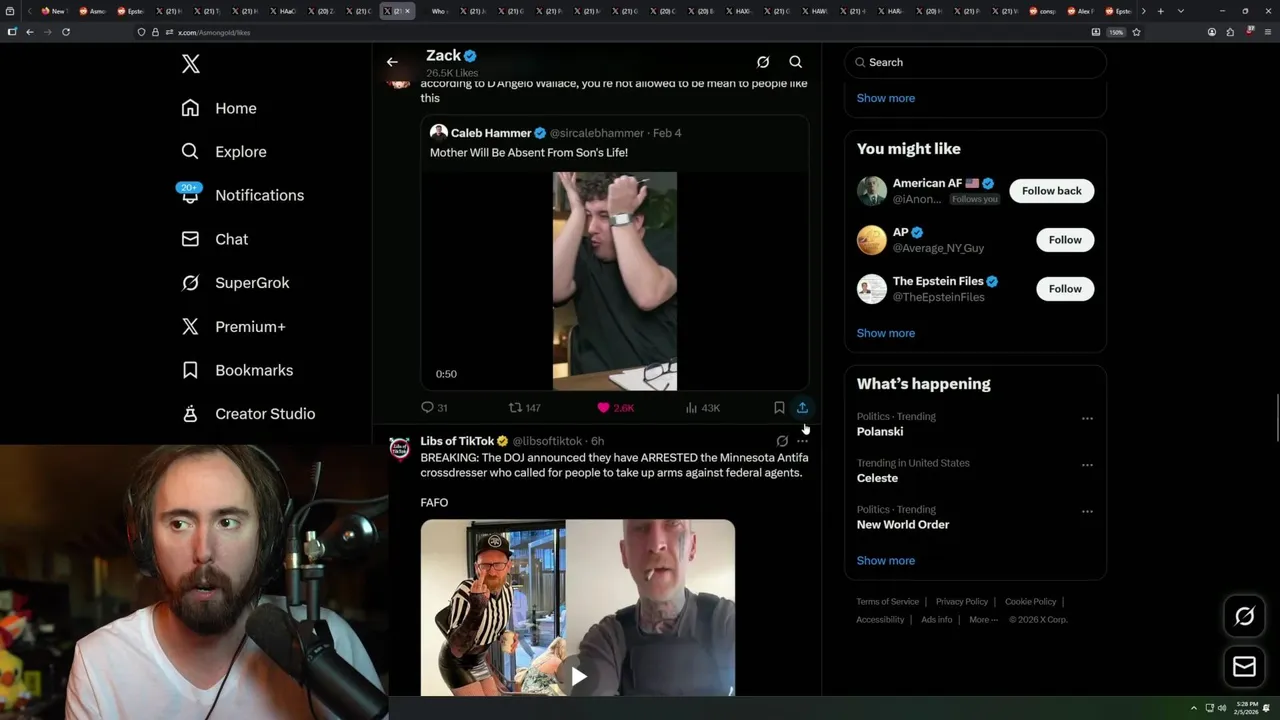Open Caleb Hammer's profile name
Screen dimensions: 1280x720
tap(491, 133)
